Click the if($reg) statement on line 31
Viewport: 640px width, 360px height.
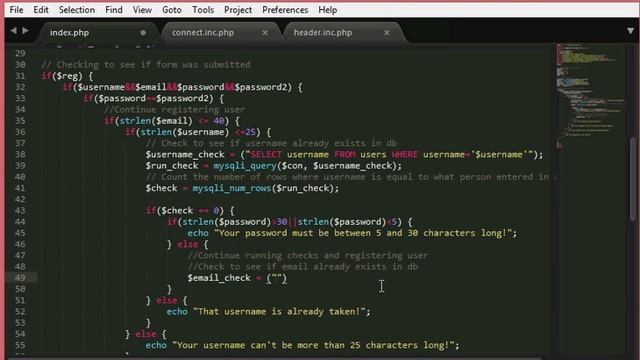pos(67,76)
